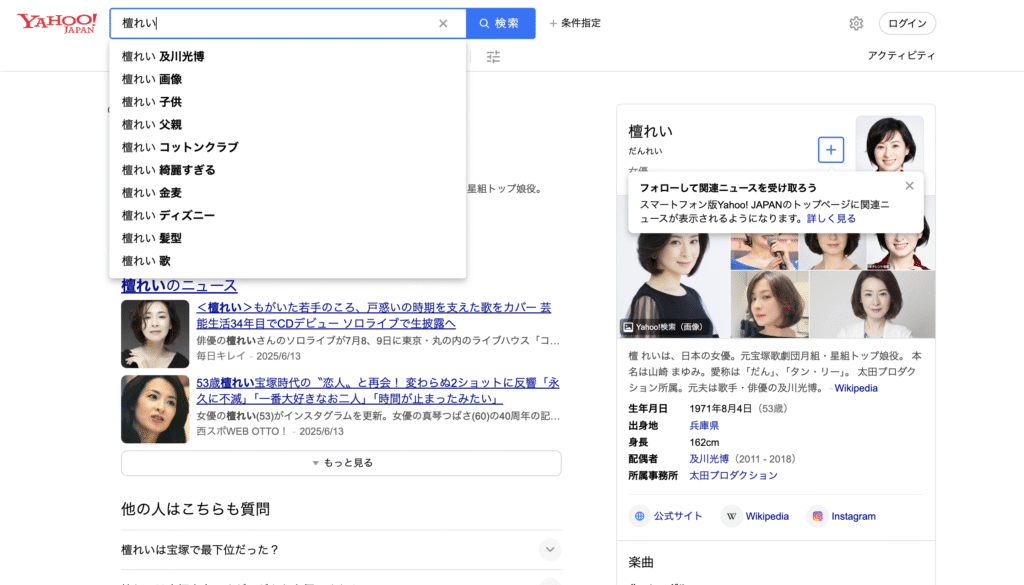Open the 檀れいのニュース heading link
1024x585 pixels.
point(179,285)
